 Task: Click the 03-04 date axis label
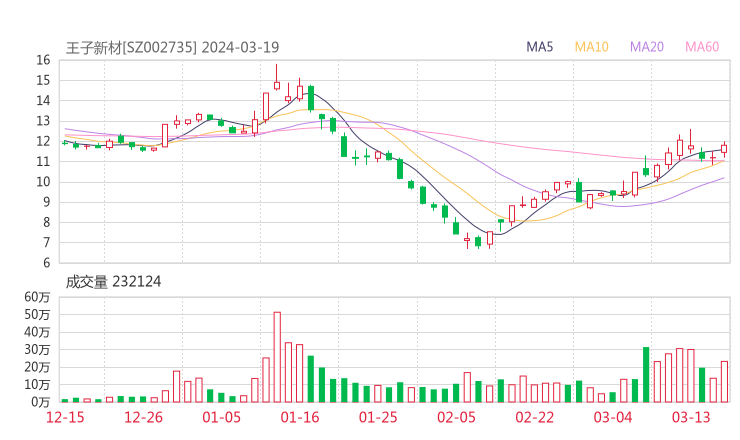(x=613, y=417)
